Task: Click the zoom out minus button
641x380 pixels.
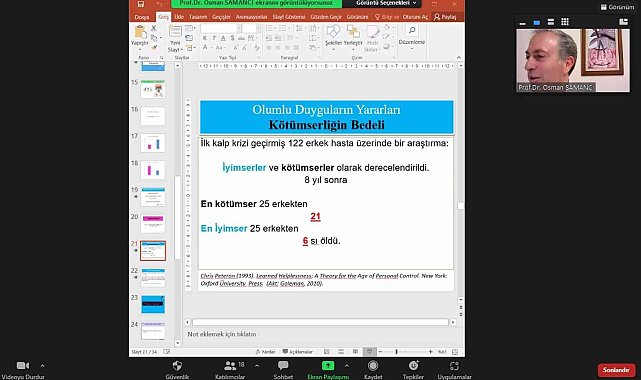Action: (x=381, y=352)
